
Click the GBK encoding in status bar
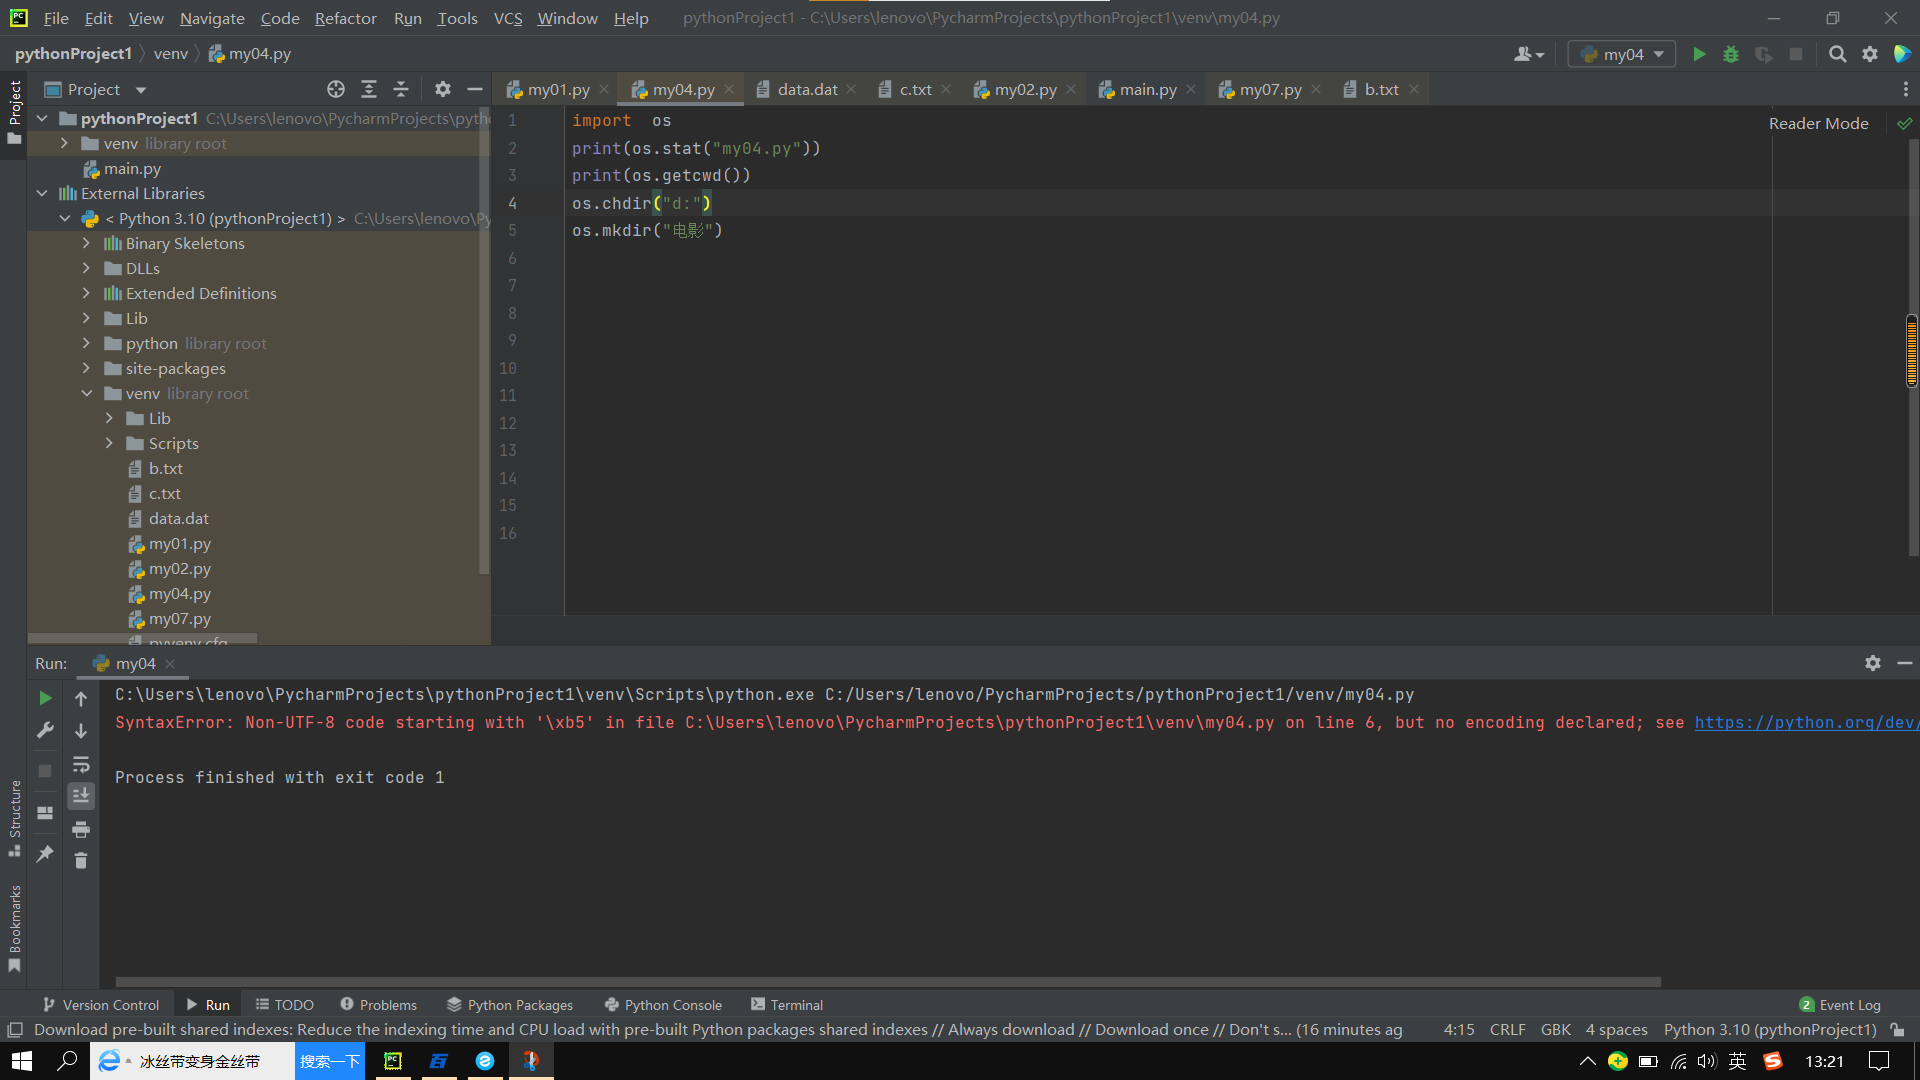1555,1030
